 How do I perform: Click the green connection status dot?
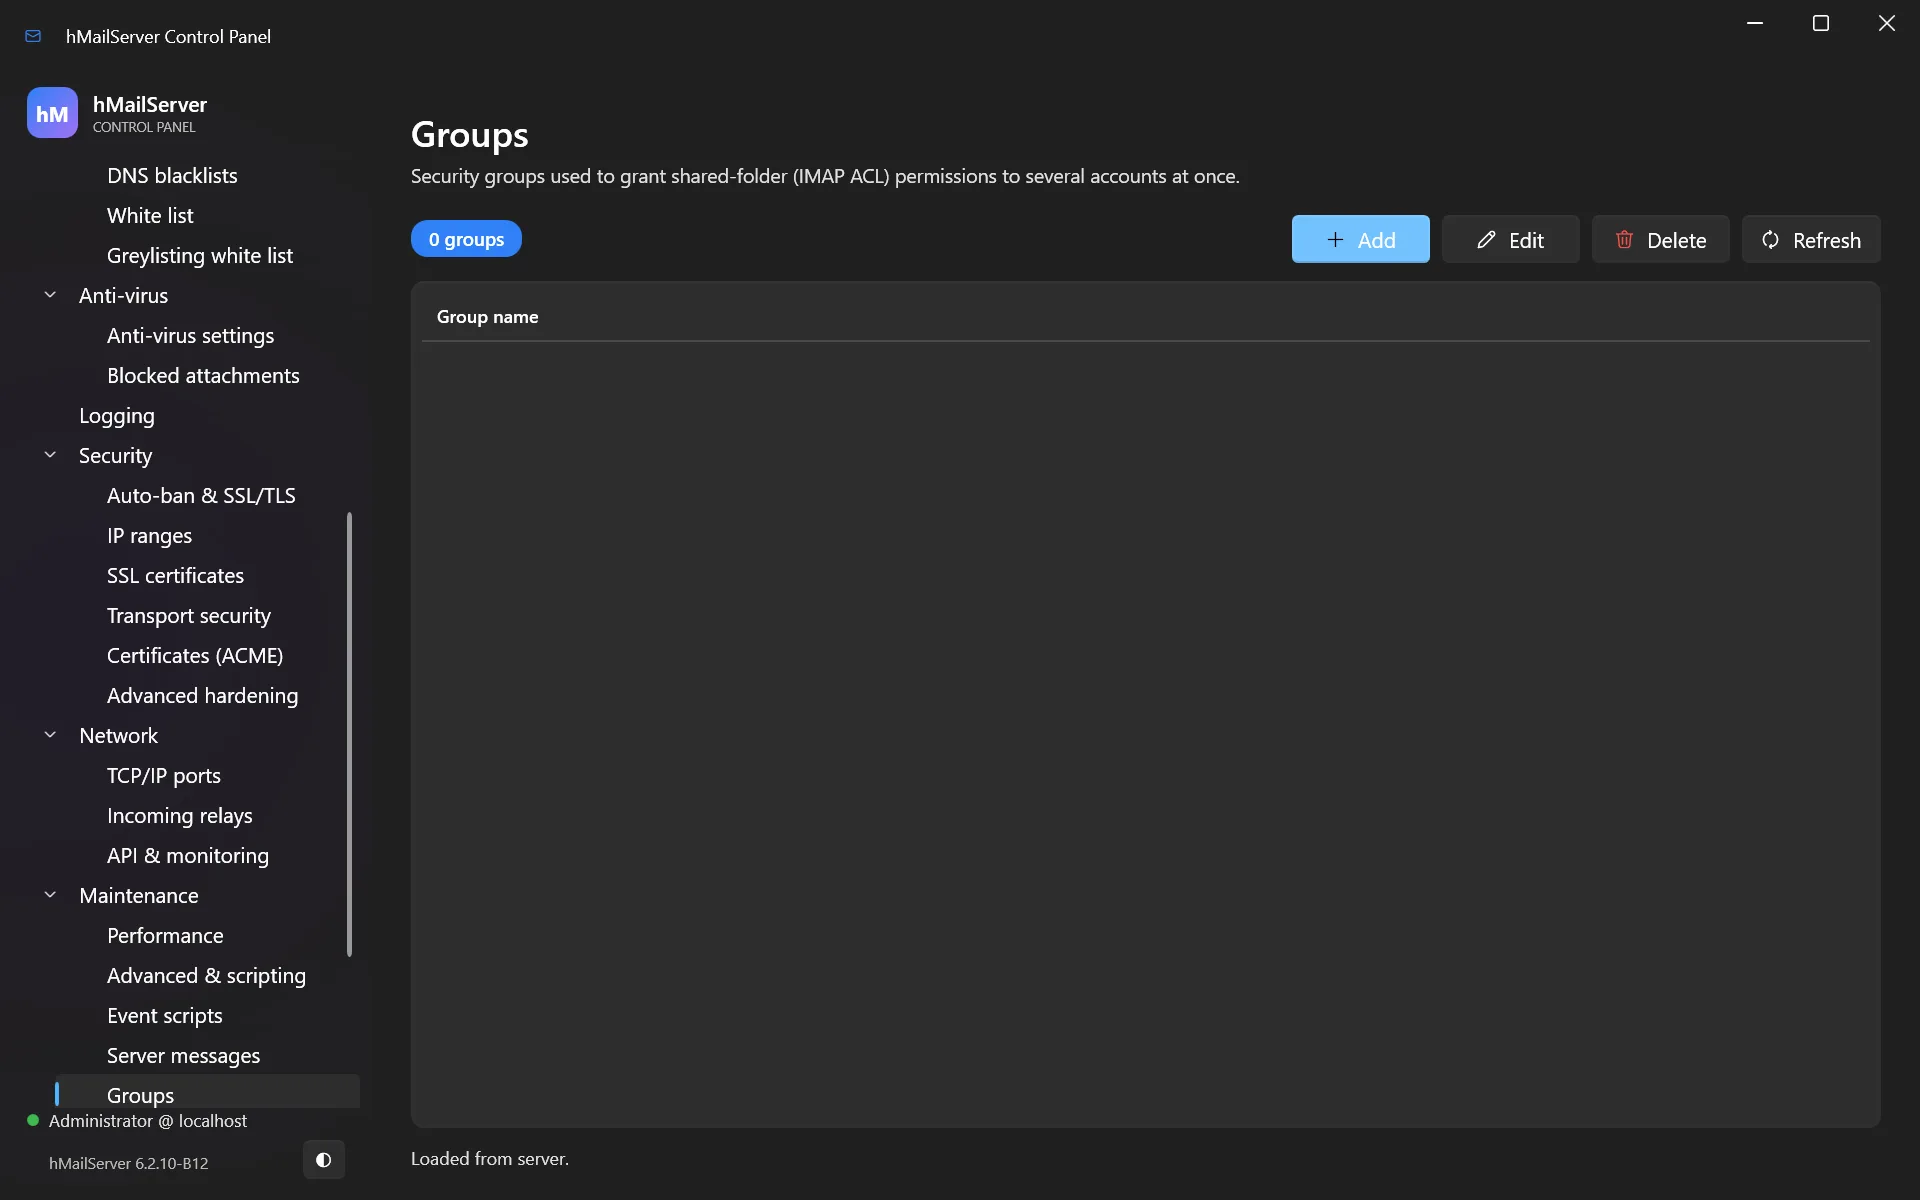coord(33,1121)
